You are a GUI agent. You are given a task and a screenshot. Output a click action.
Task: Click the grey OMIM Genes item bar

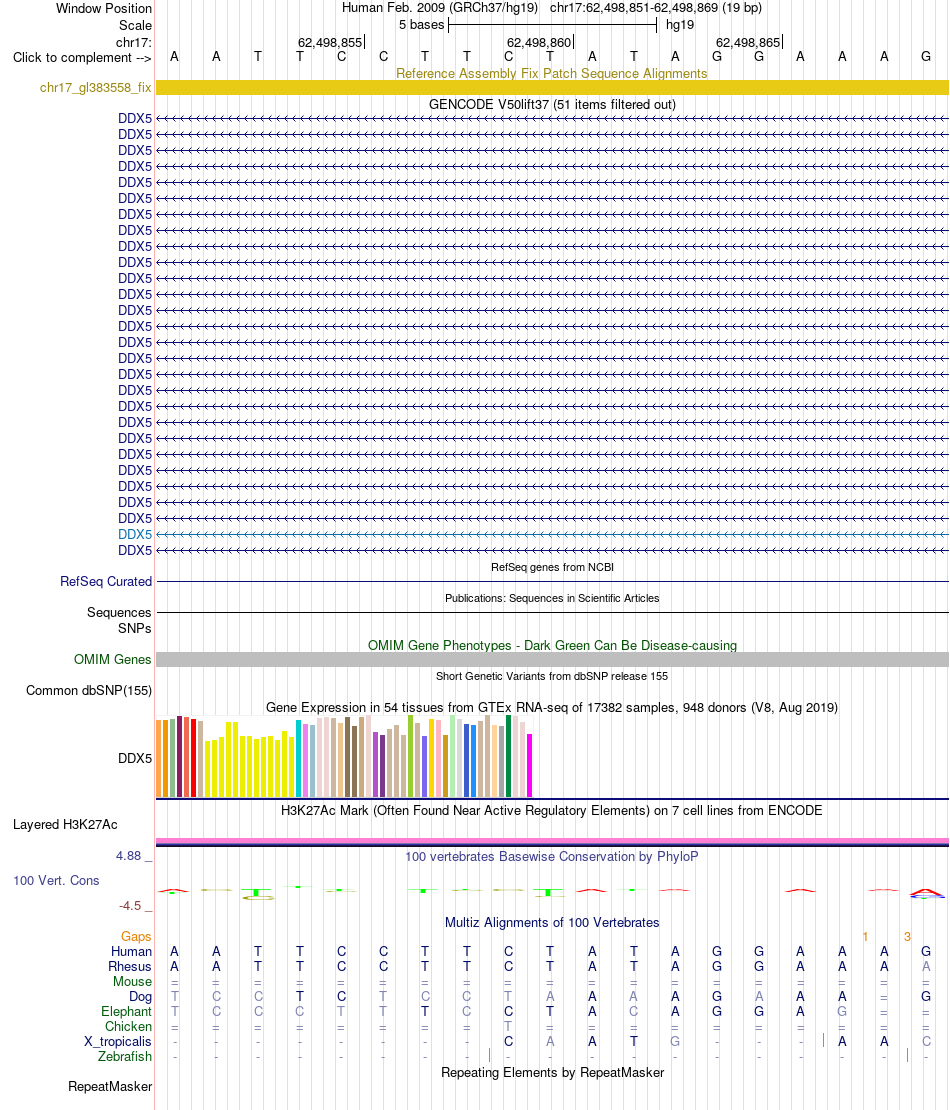[552, 660]
